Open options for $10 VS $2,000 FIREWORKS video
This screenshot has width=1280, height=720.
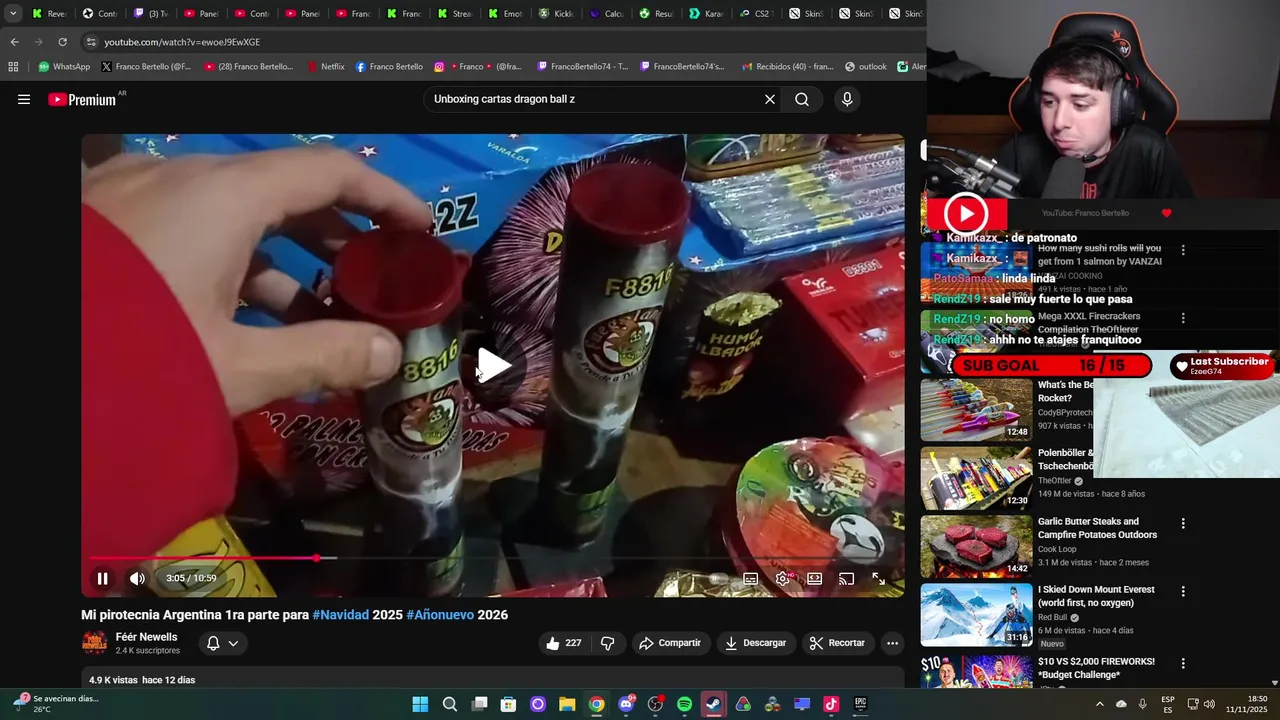click(x=1183, y=663)
